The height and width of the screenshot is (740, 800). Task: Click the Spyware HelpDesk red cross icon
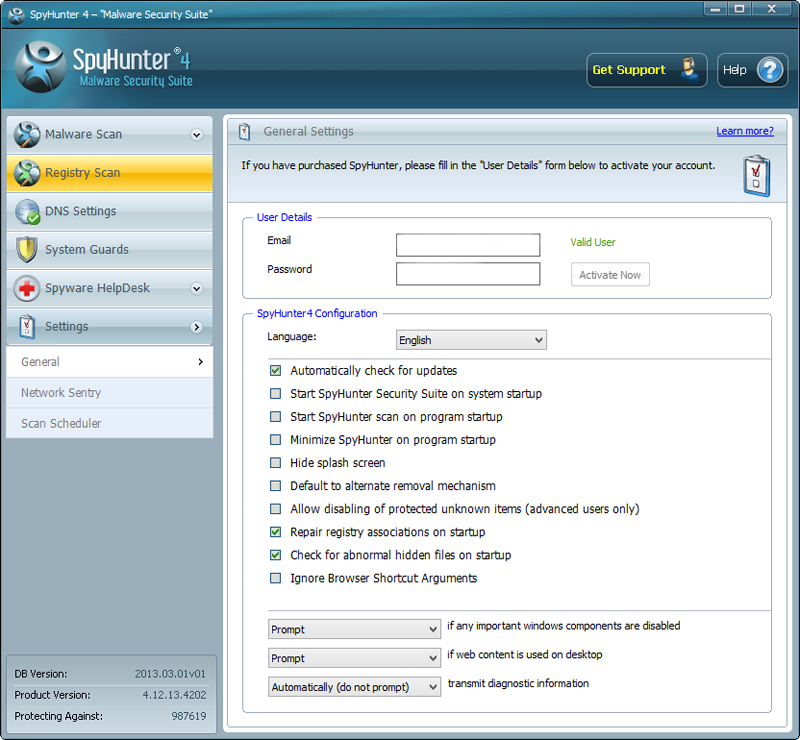[x=28, y=289]
